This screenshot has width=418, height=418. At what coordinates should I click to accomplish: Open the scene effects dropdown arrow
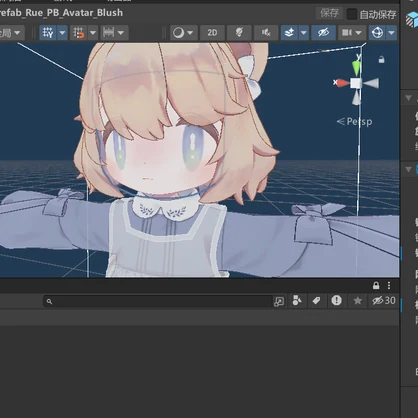(304, 33)
